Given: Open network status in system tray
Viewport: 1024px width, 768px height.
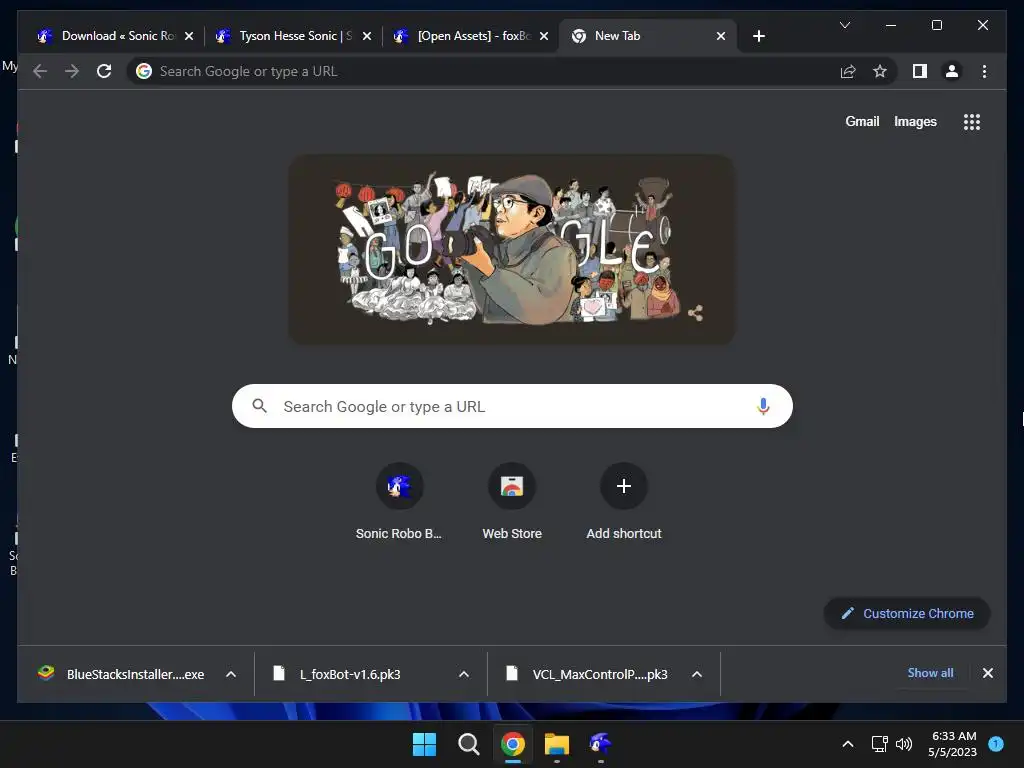Looking at the screenshot, I should coord(879,744).
